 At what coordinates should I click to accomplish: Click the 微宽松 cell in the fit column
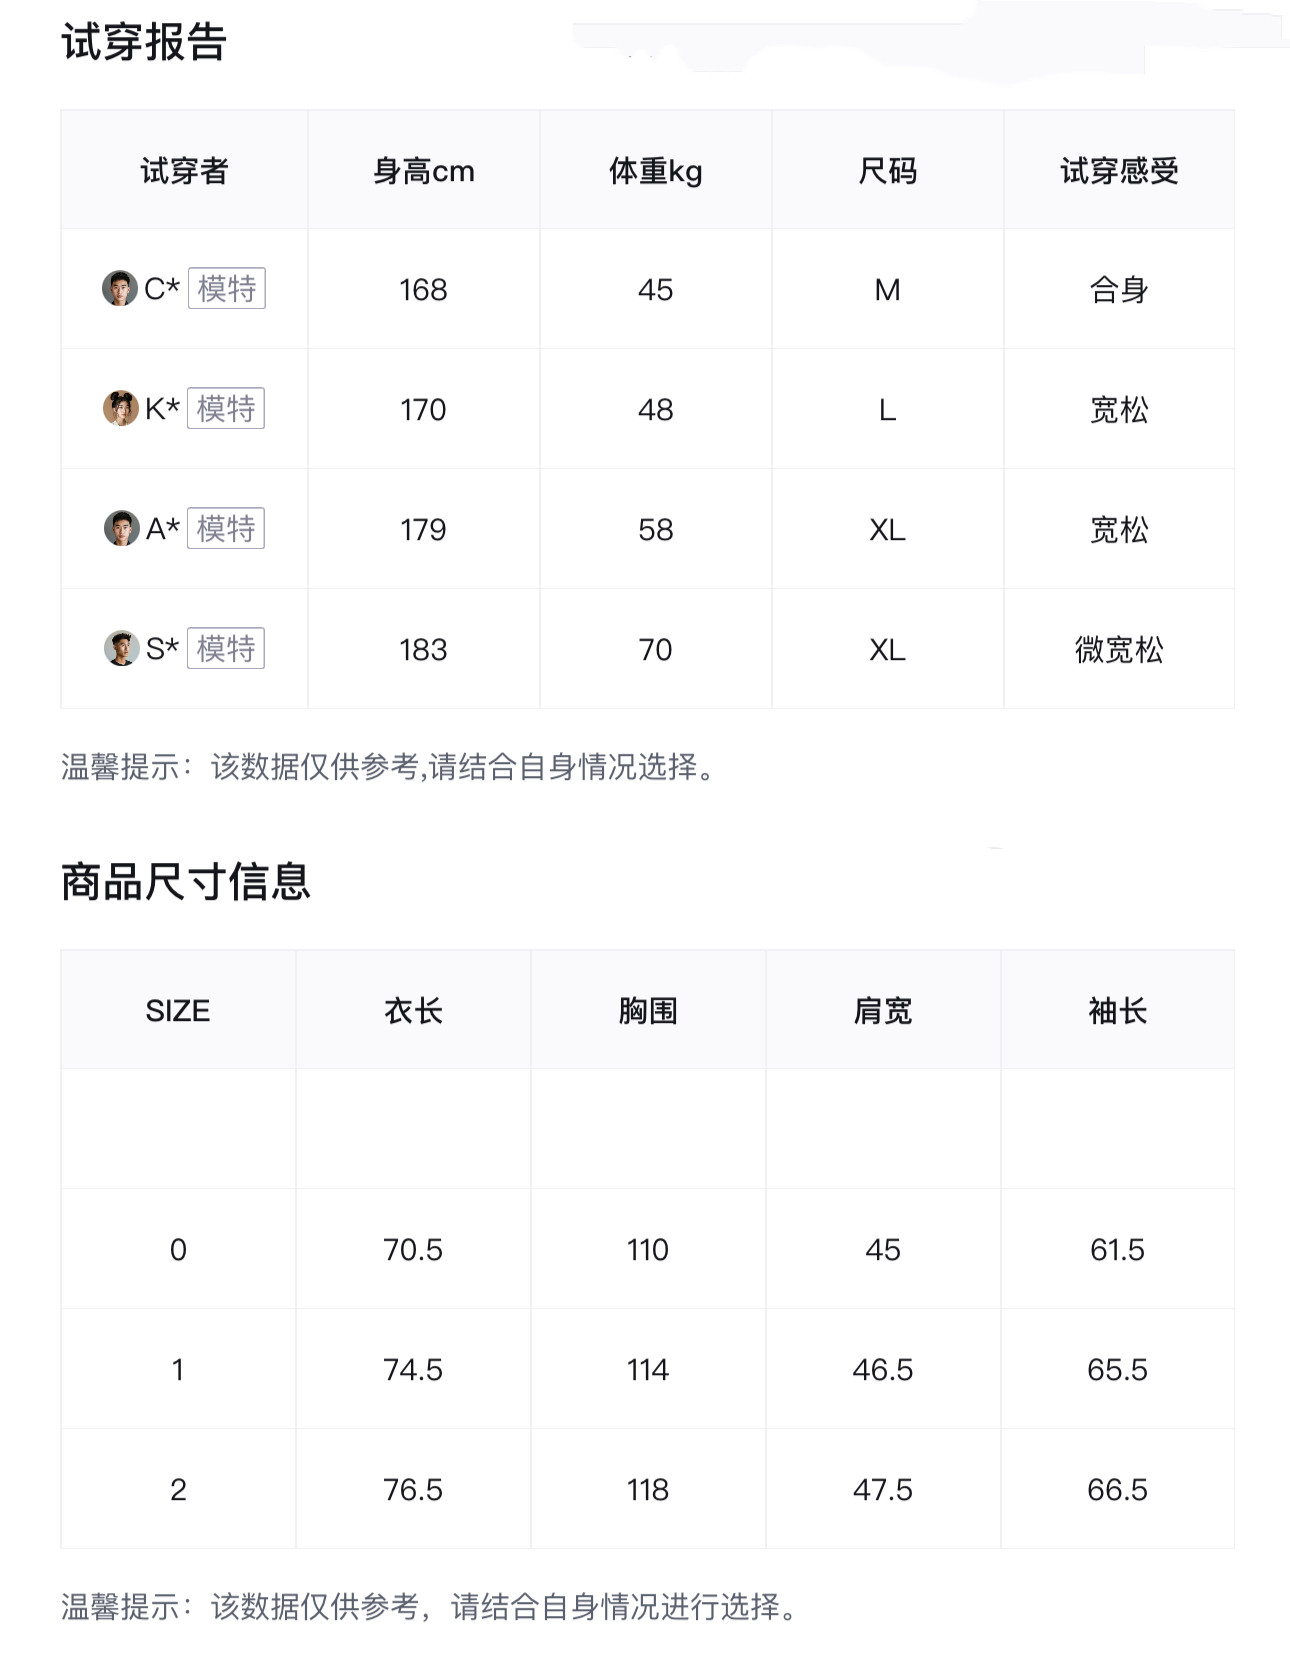point(1118,650)
